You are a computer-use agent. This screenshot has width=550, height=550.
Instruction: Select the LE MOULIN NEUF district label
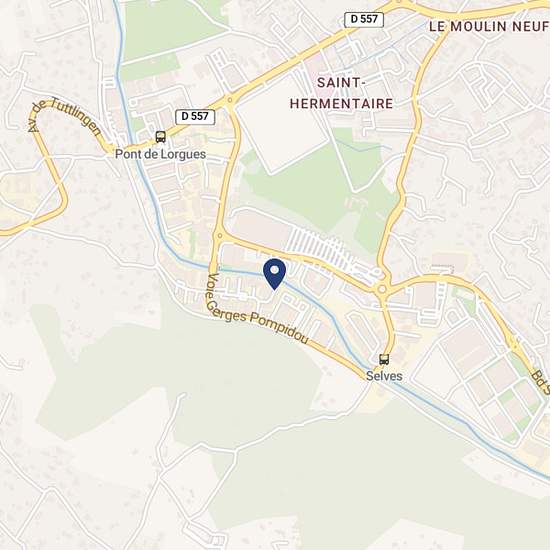click(489, 27)
